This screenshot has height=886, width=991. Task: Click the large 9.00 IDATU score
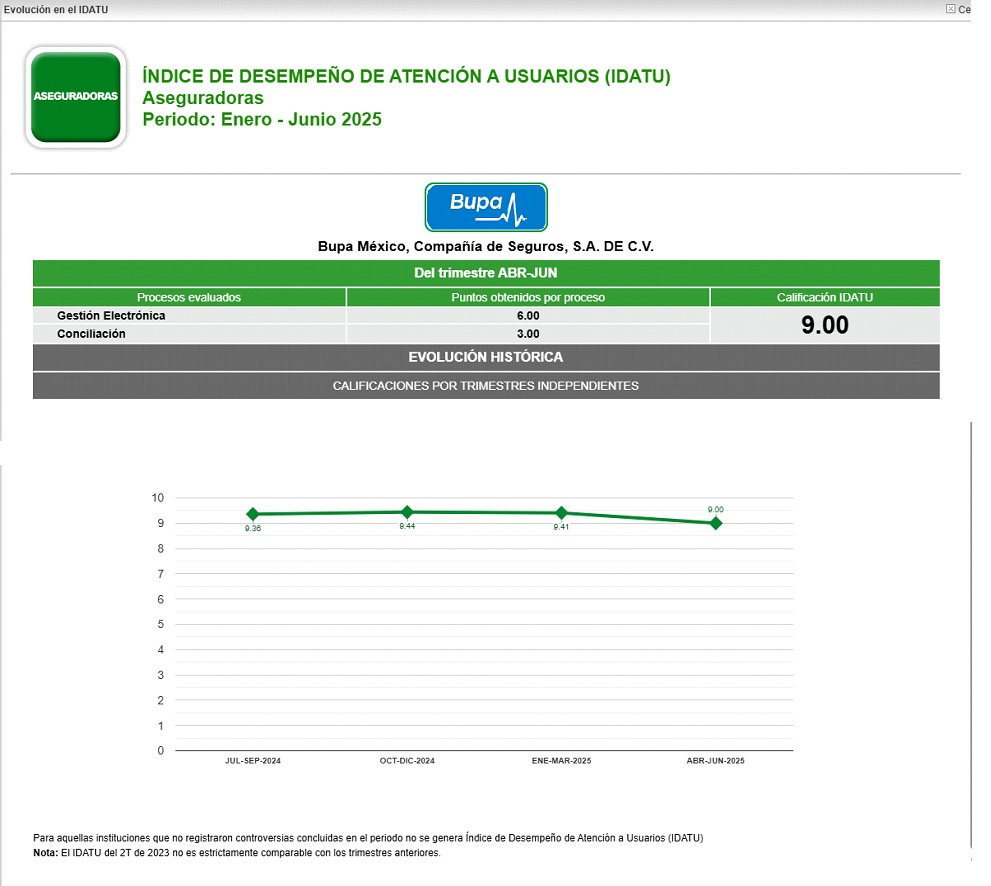[x=824, y=325]
